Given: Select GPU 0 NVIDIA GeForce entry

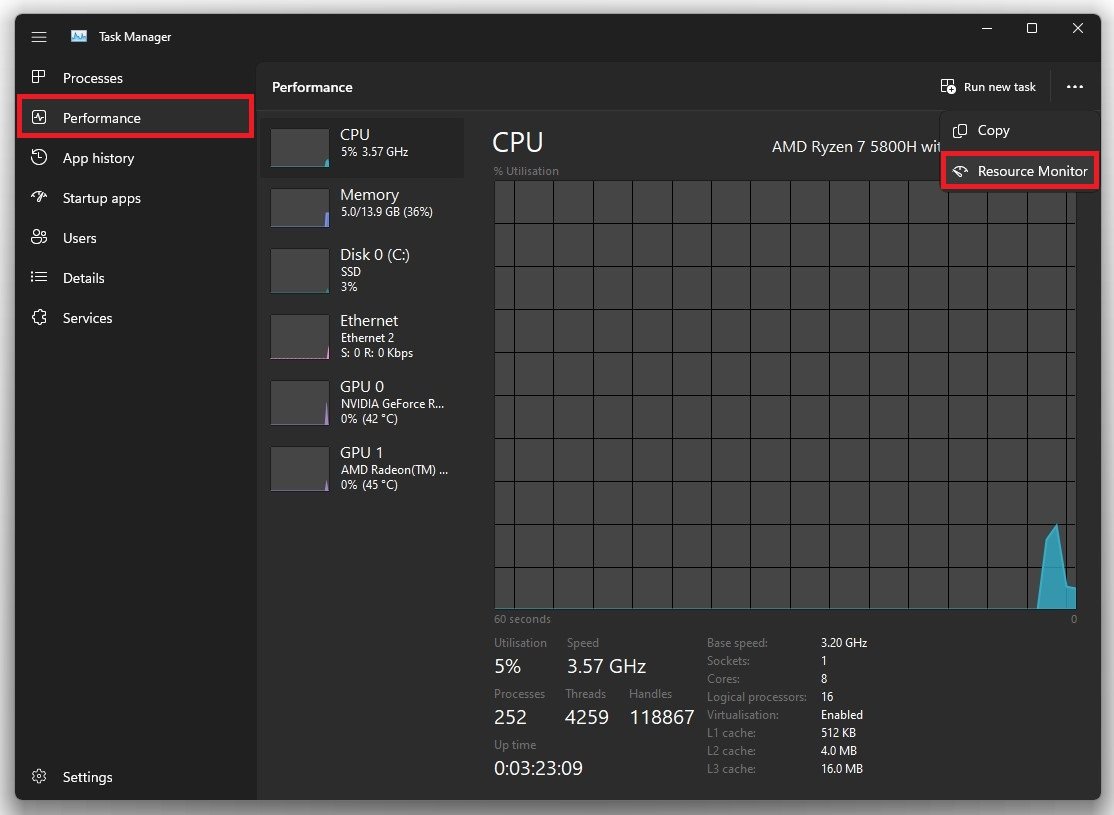Looking at the screenshot, I should pyautogui.click(x=361, y=402).
